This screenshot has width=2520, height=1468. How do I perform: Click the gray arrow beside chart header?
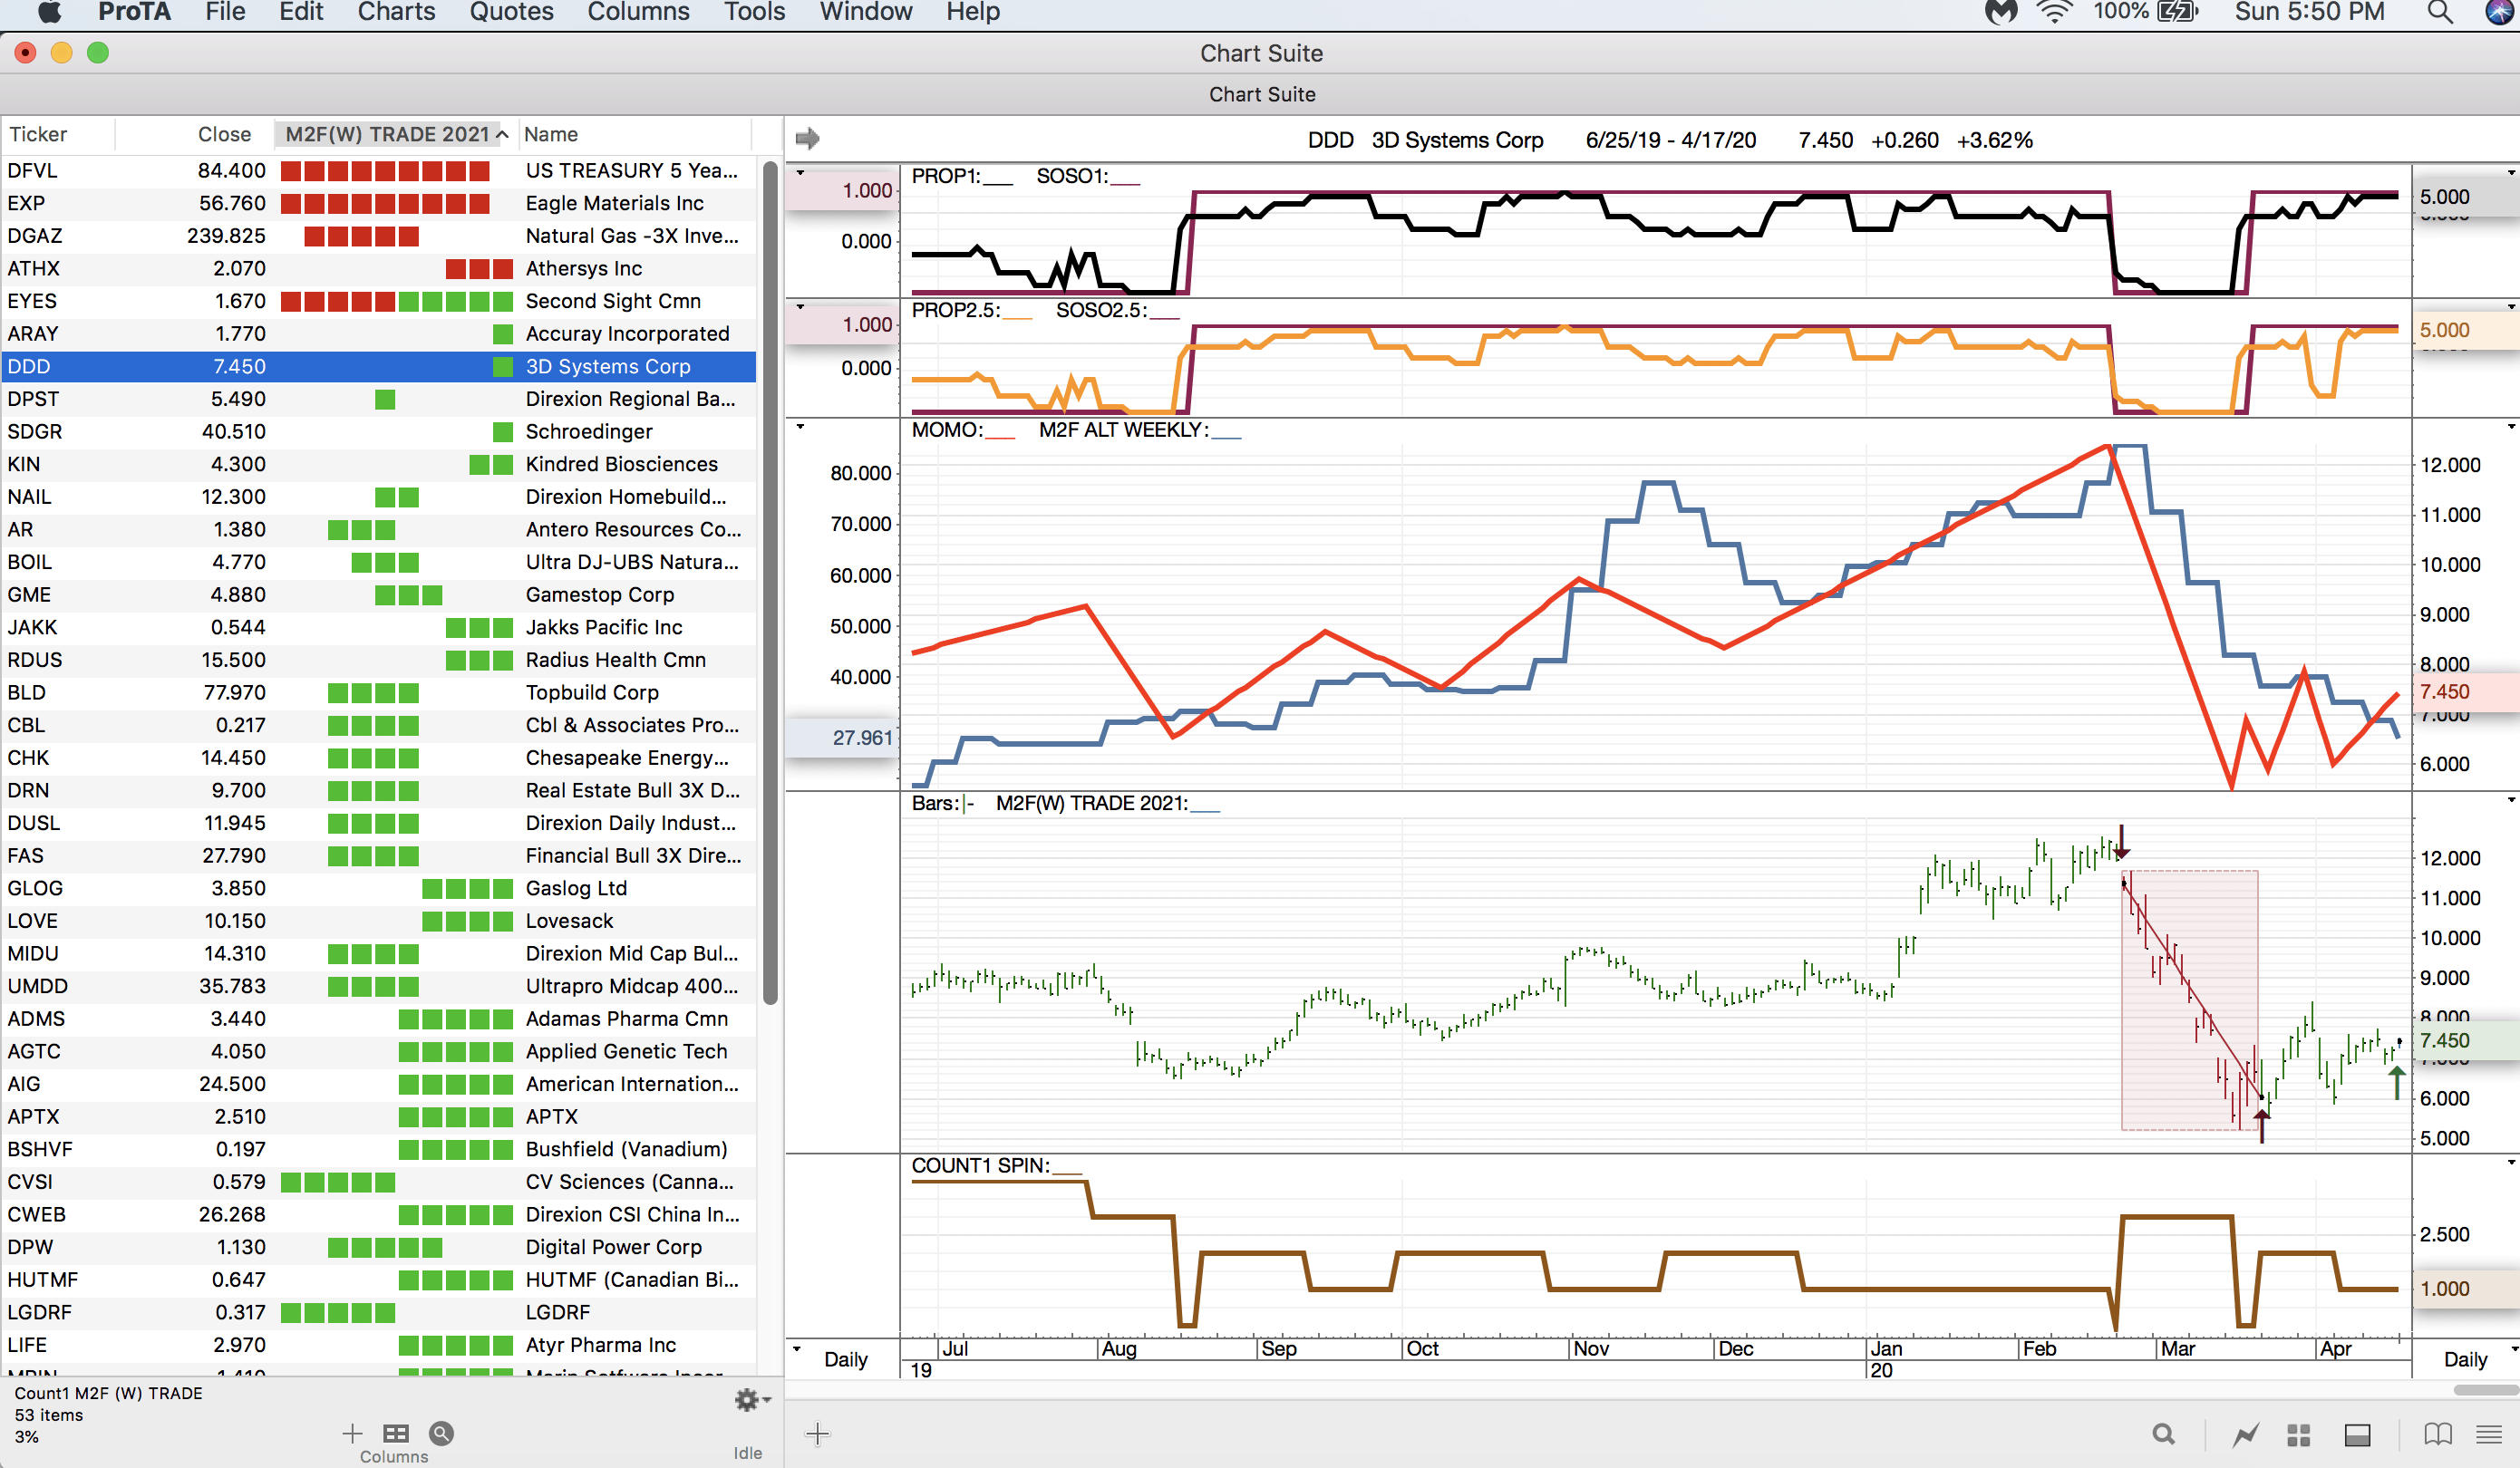point(807,138)
